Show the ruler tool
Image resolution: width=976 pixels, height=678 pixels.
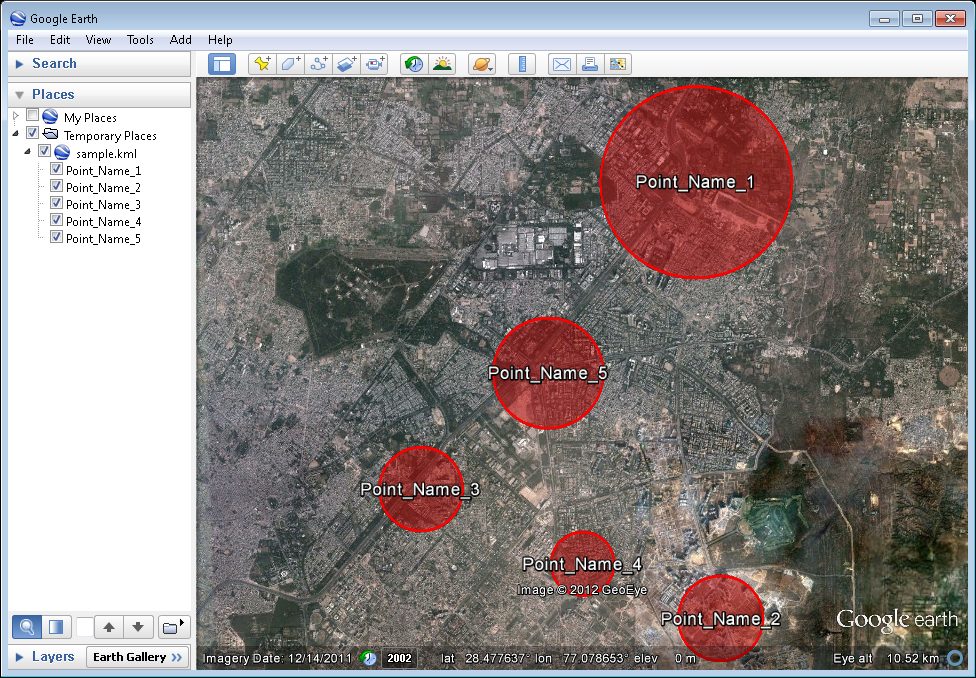[x=522, y=64]
